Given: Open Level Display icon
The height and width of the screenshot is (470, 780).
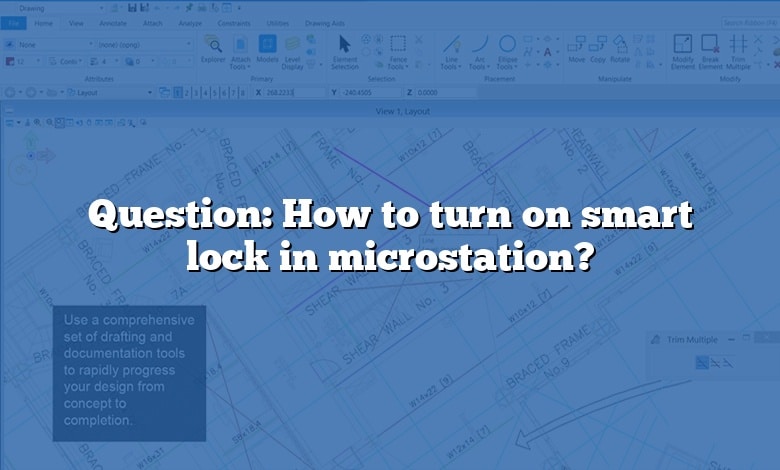Looking at the screenshot, I should pos(292,52).
